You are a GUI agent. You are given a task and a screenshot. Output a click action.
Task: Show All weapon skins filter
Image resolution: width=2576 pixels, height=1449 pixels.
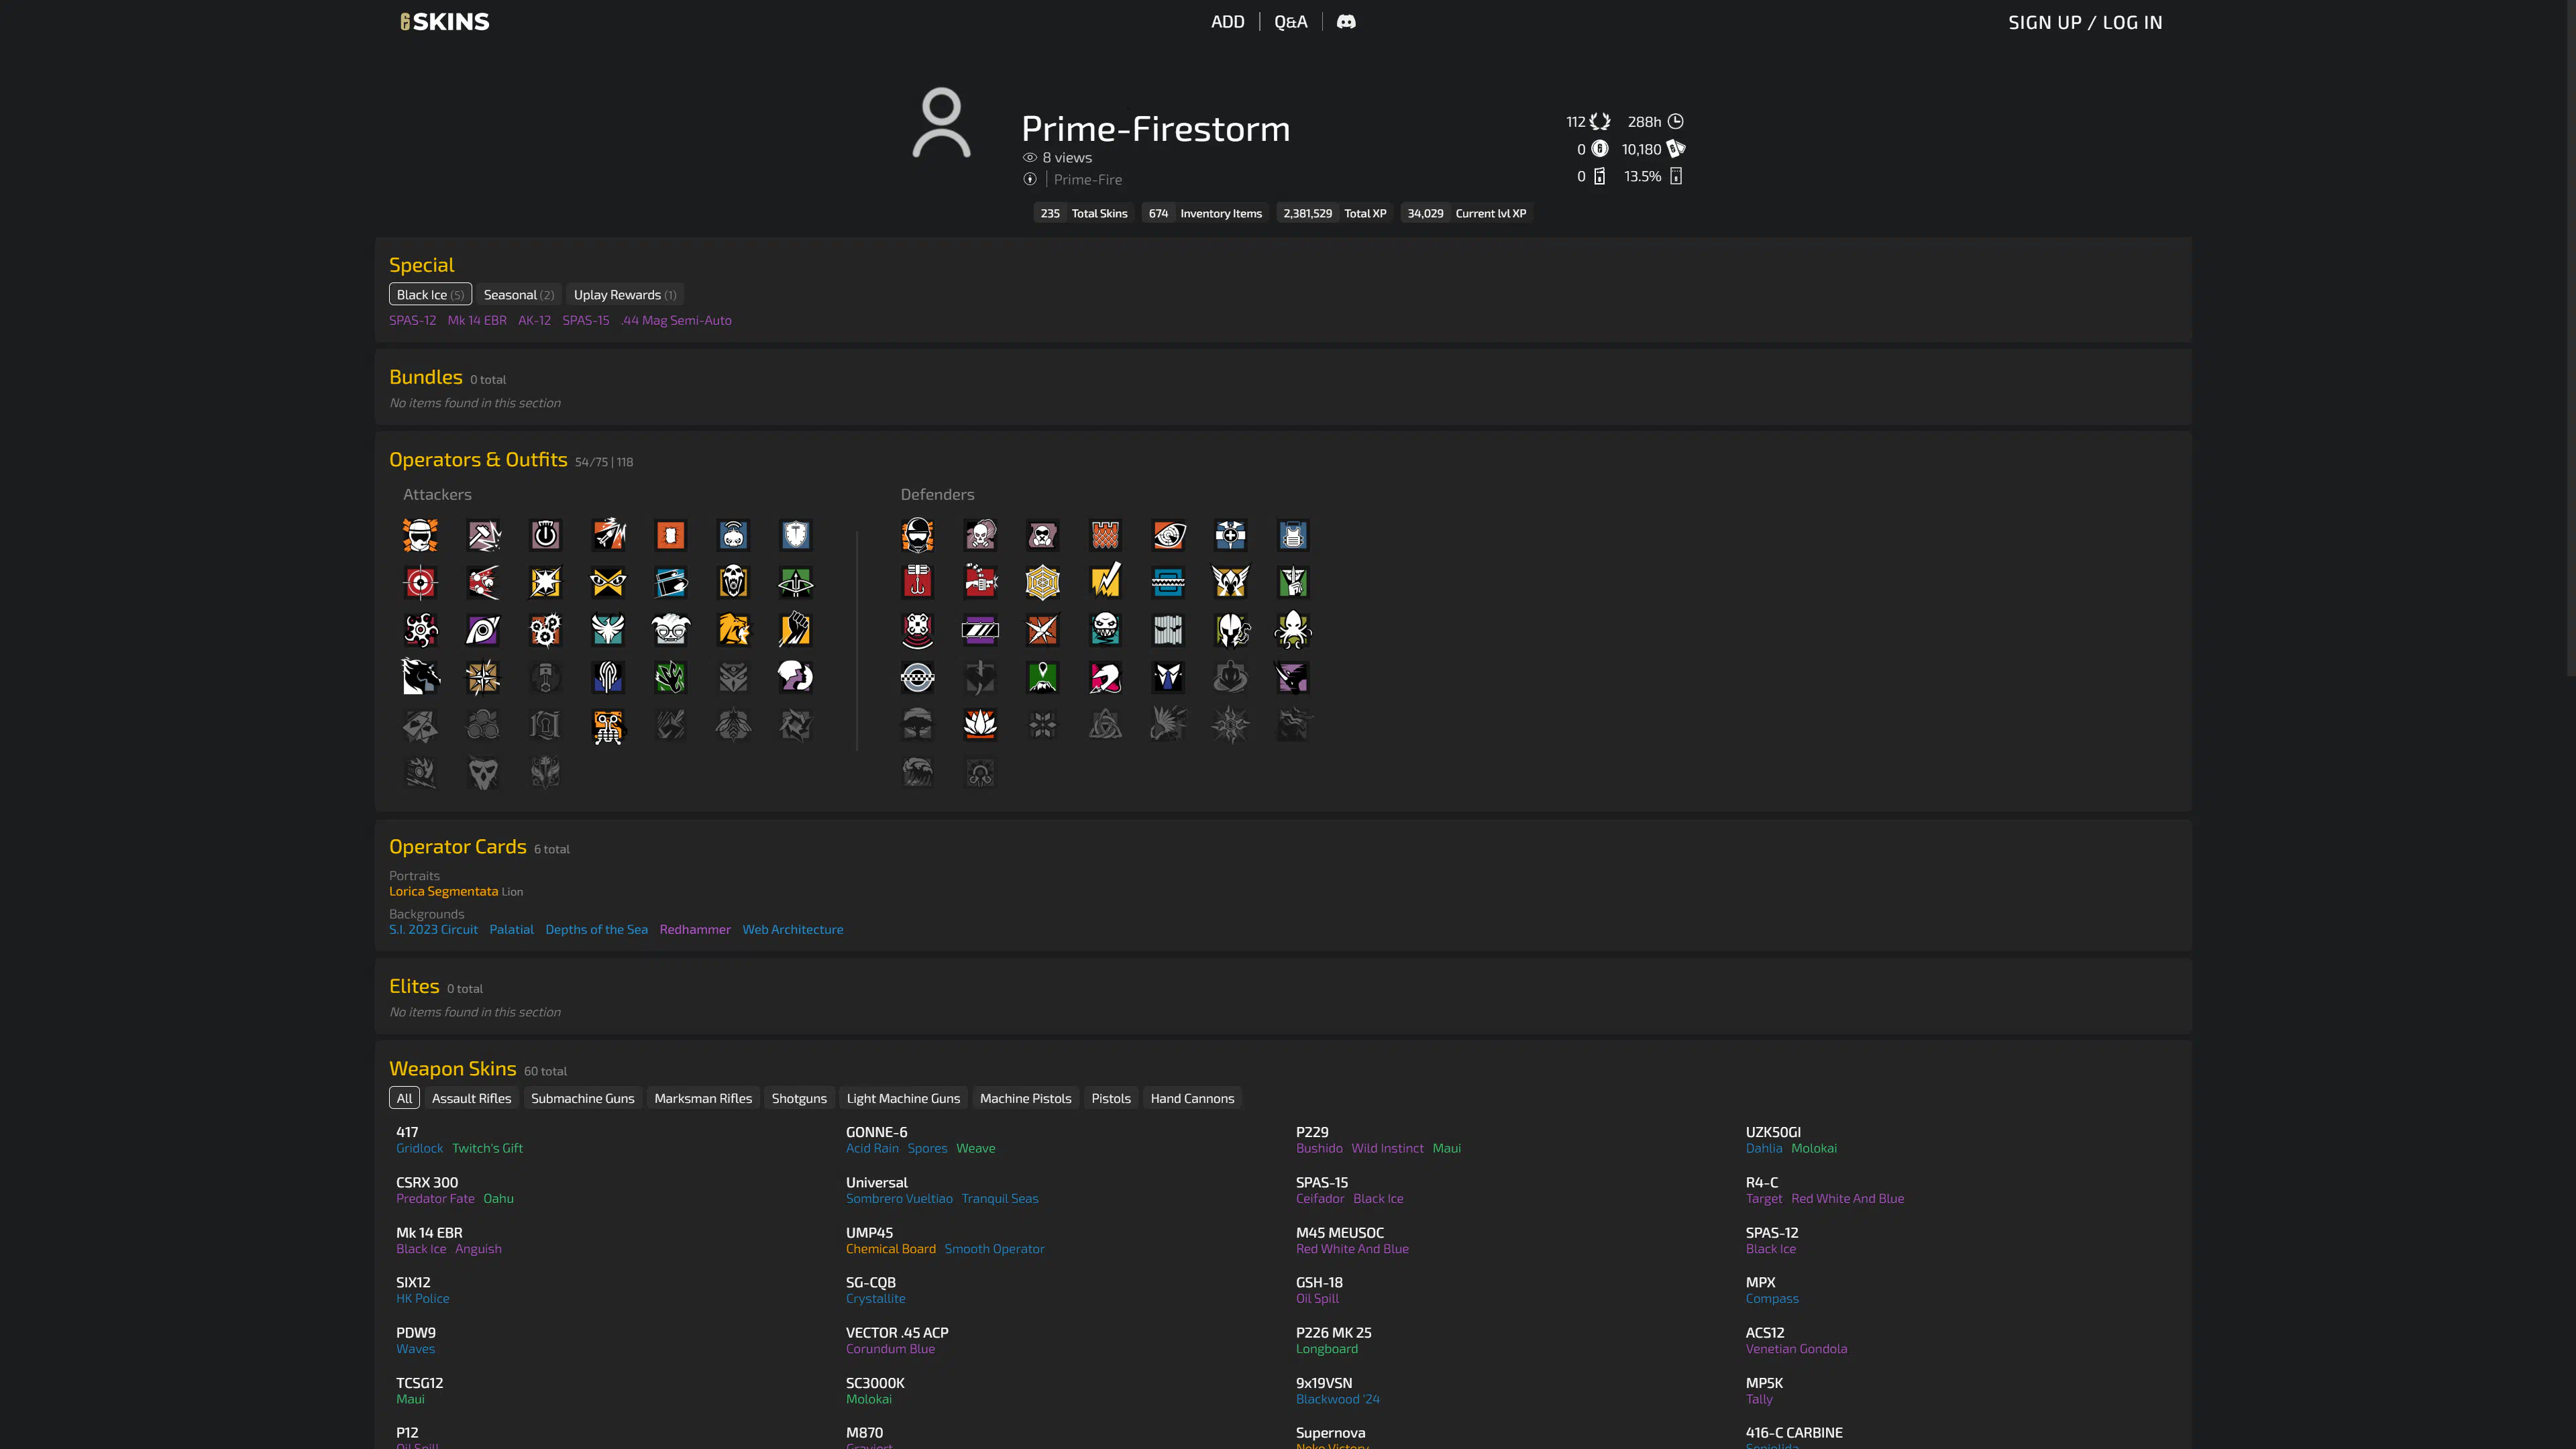(404, 1098)
